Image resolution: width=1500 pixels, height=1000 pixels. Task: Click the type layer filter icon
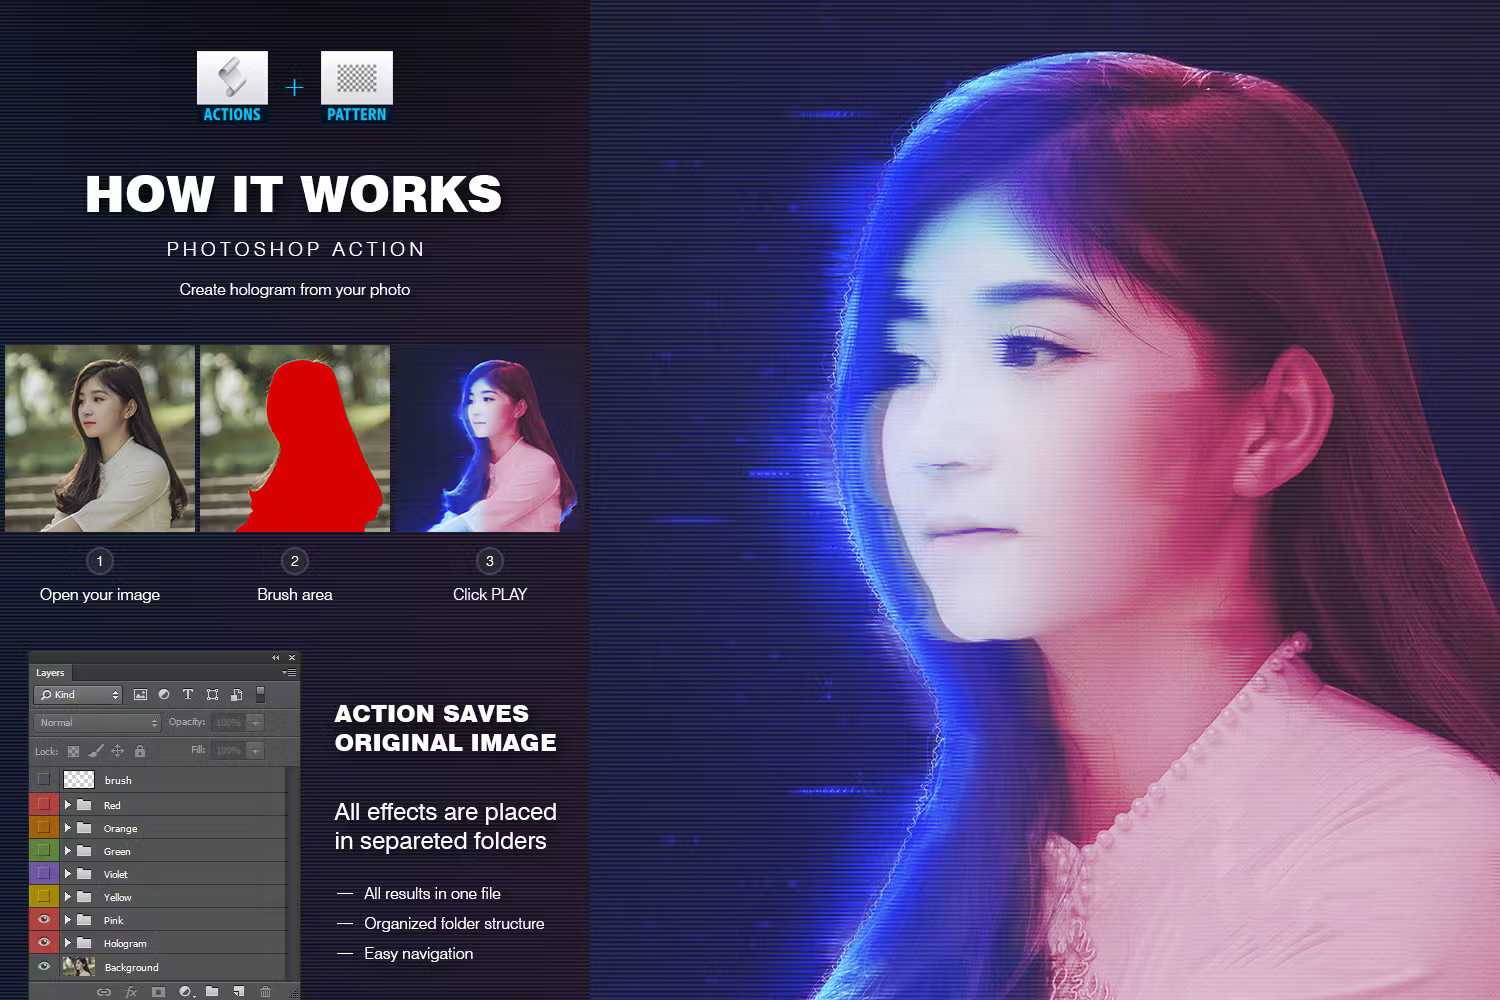pyautogui.click(x=188, y=695)
